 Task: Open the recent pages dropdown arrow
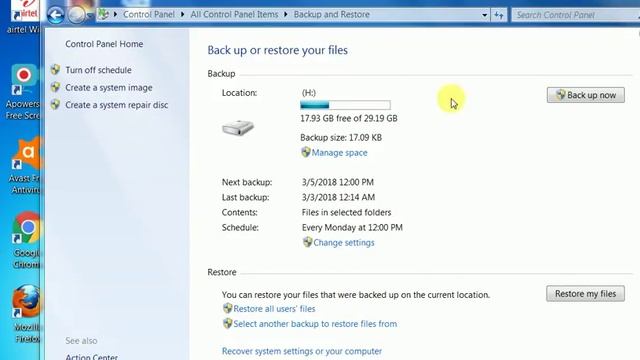tap(90, 16)
